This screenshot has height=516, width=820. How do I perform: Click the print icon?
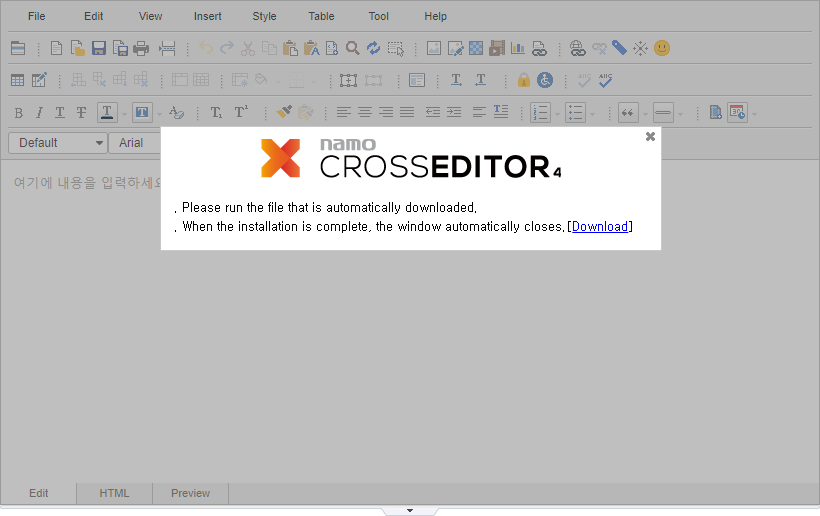point(141,48)
